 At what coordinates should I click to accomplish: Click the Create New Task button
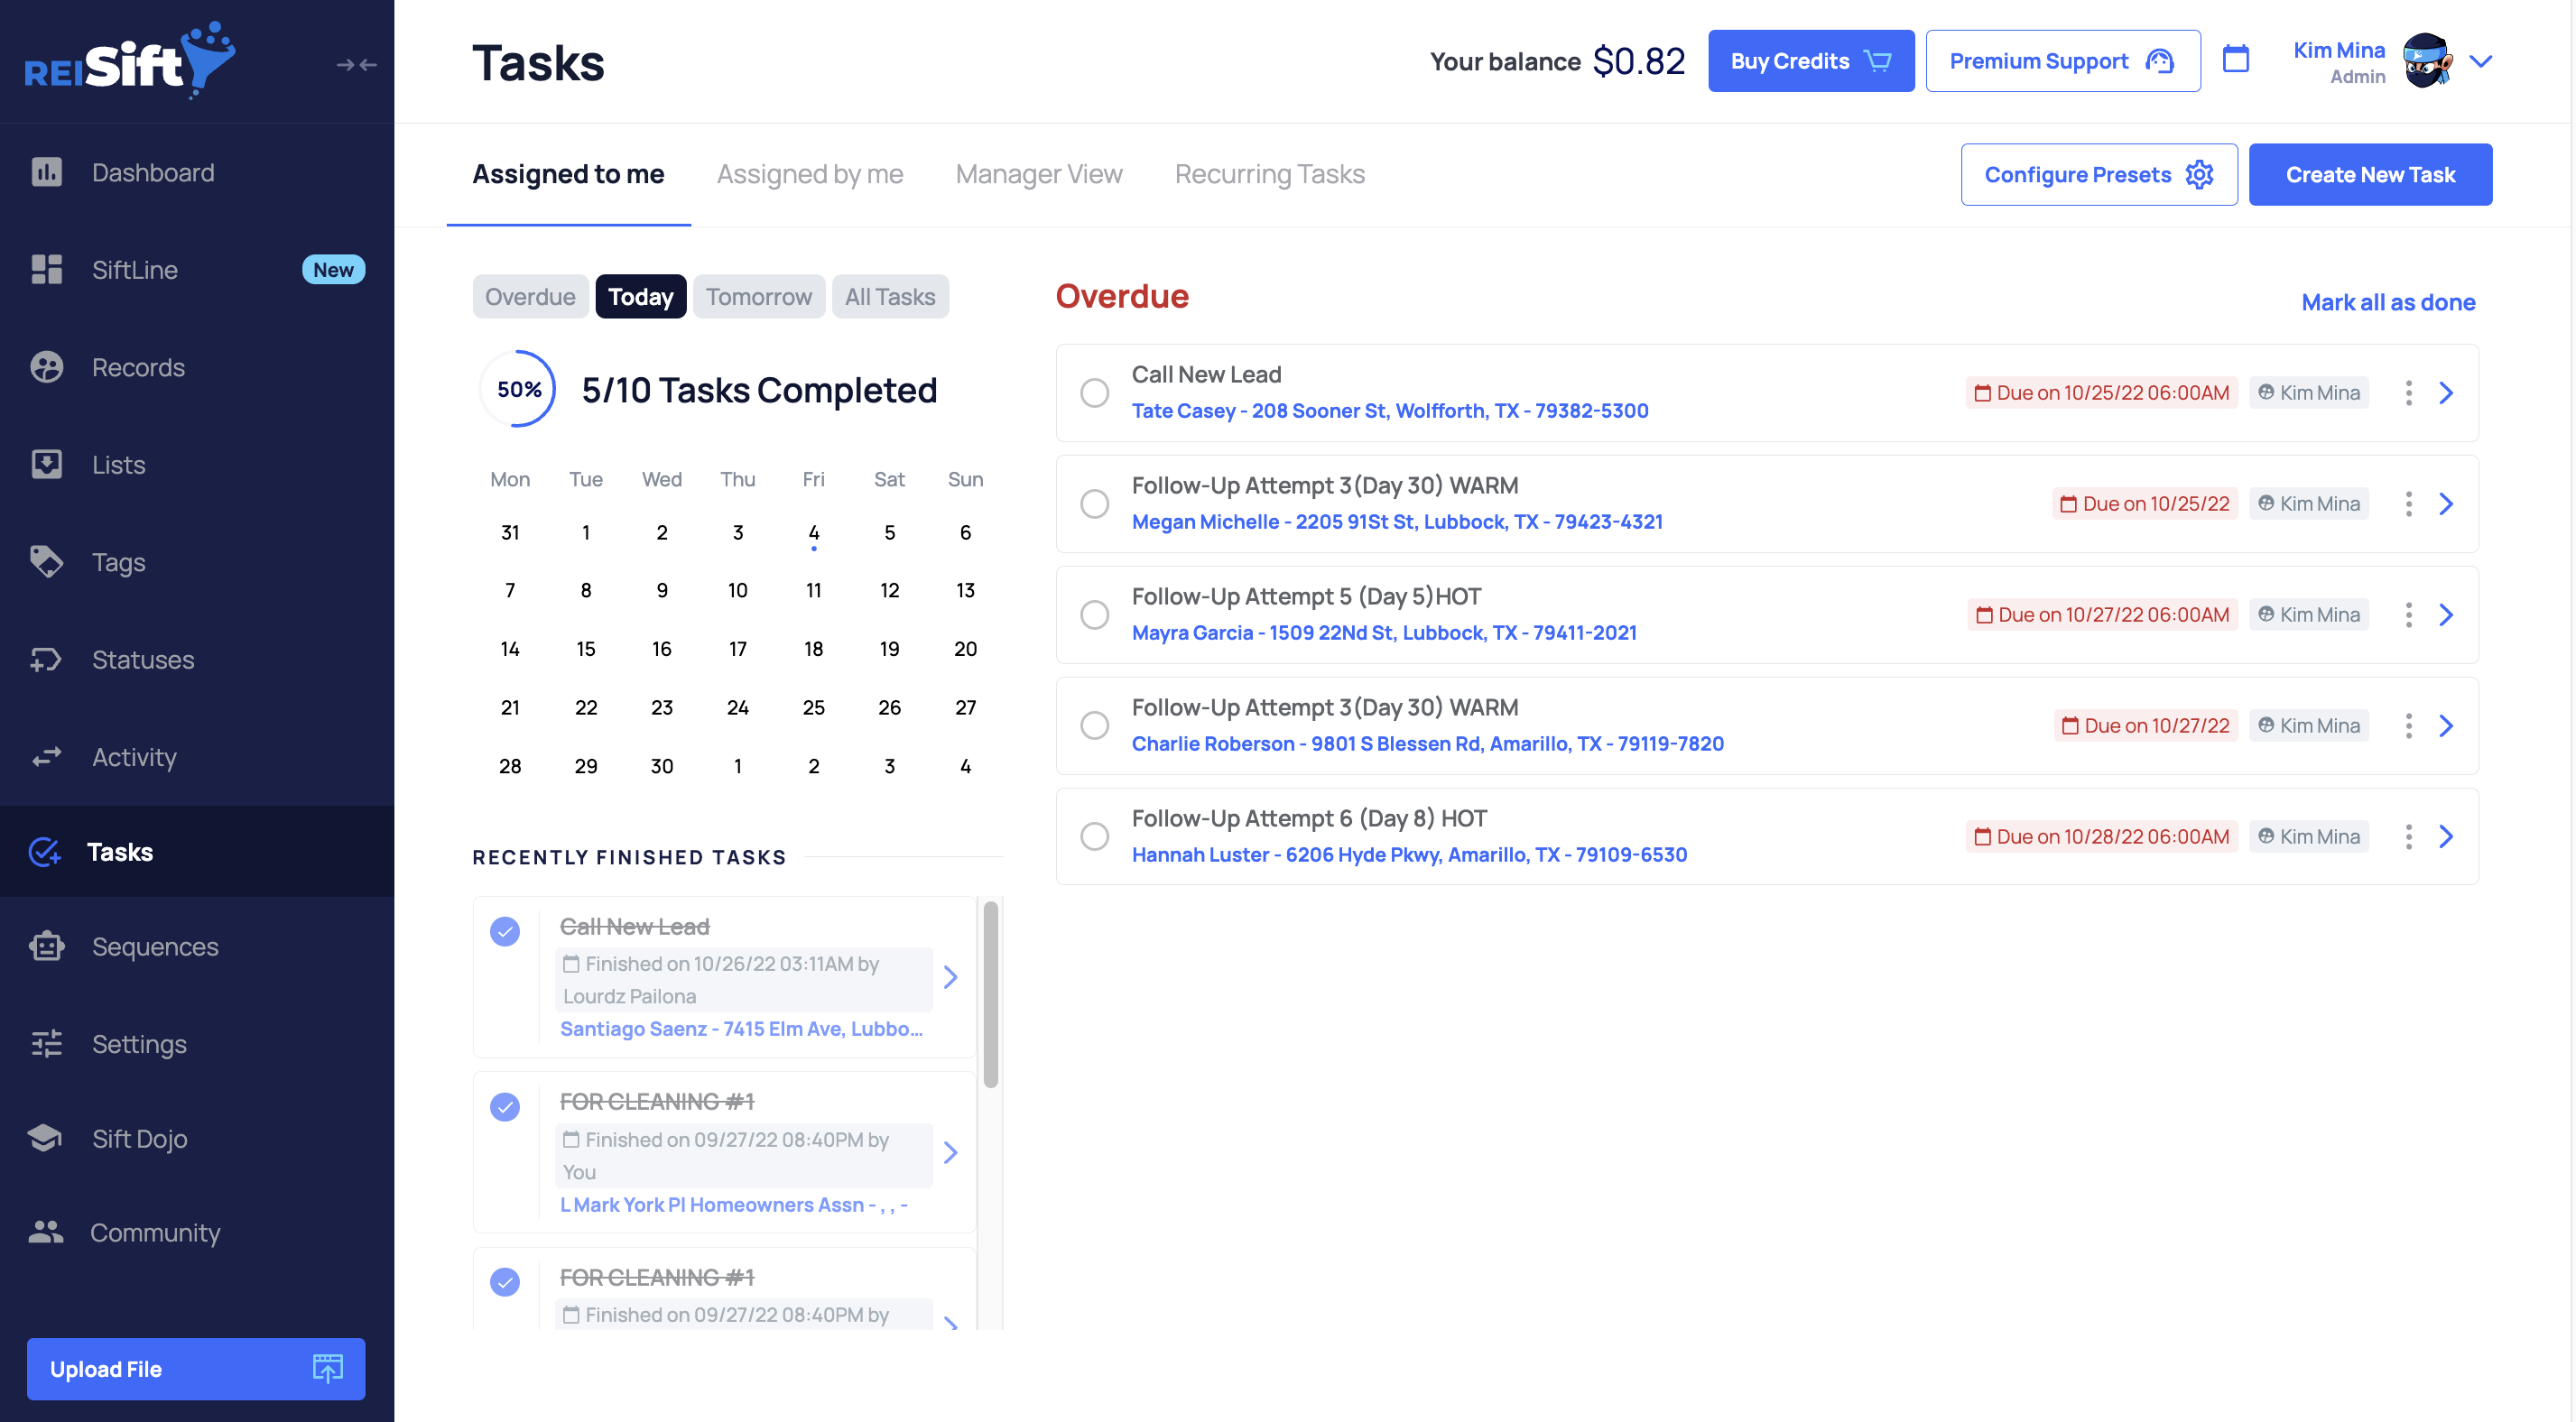[2369, 175]
